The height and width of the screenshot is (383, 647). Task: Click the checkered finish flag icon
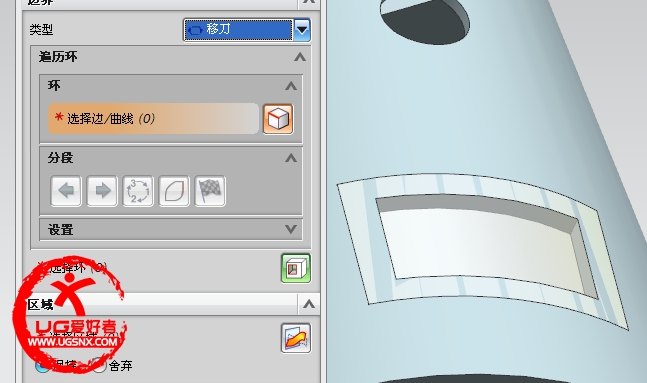[x=210, y=191]
